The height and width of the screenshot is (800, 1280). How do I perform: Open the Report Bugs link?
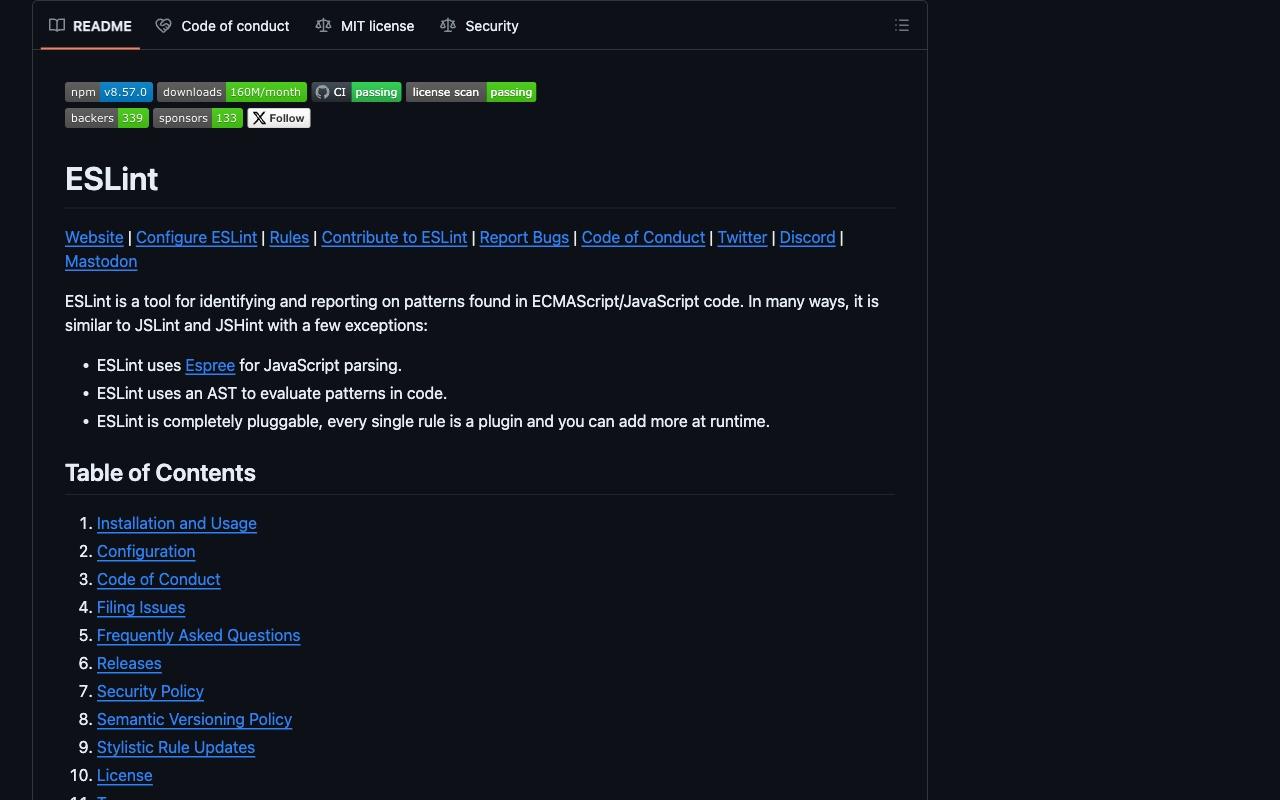click(524, 237)
